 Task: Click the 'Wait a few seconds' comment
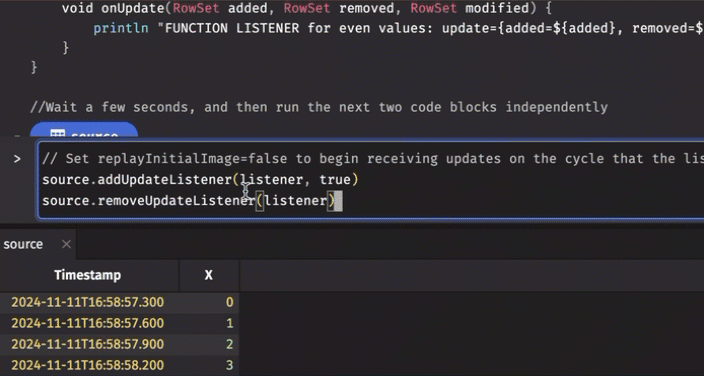(319, 107)
